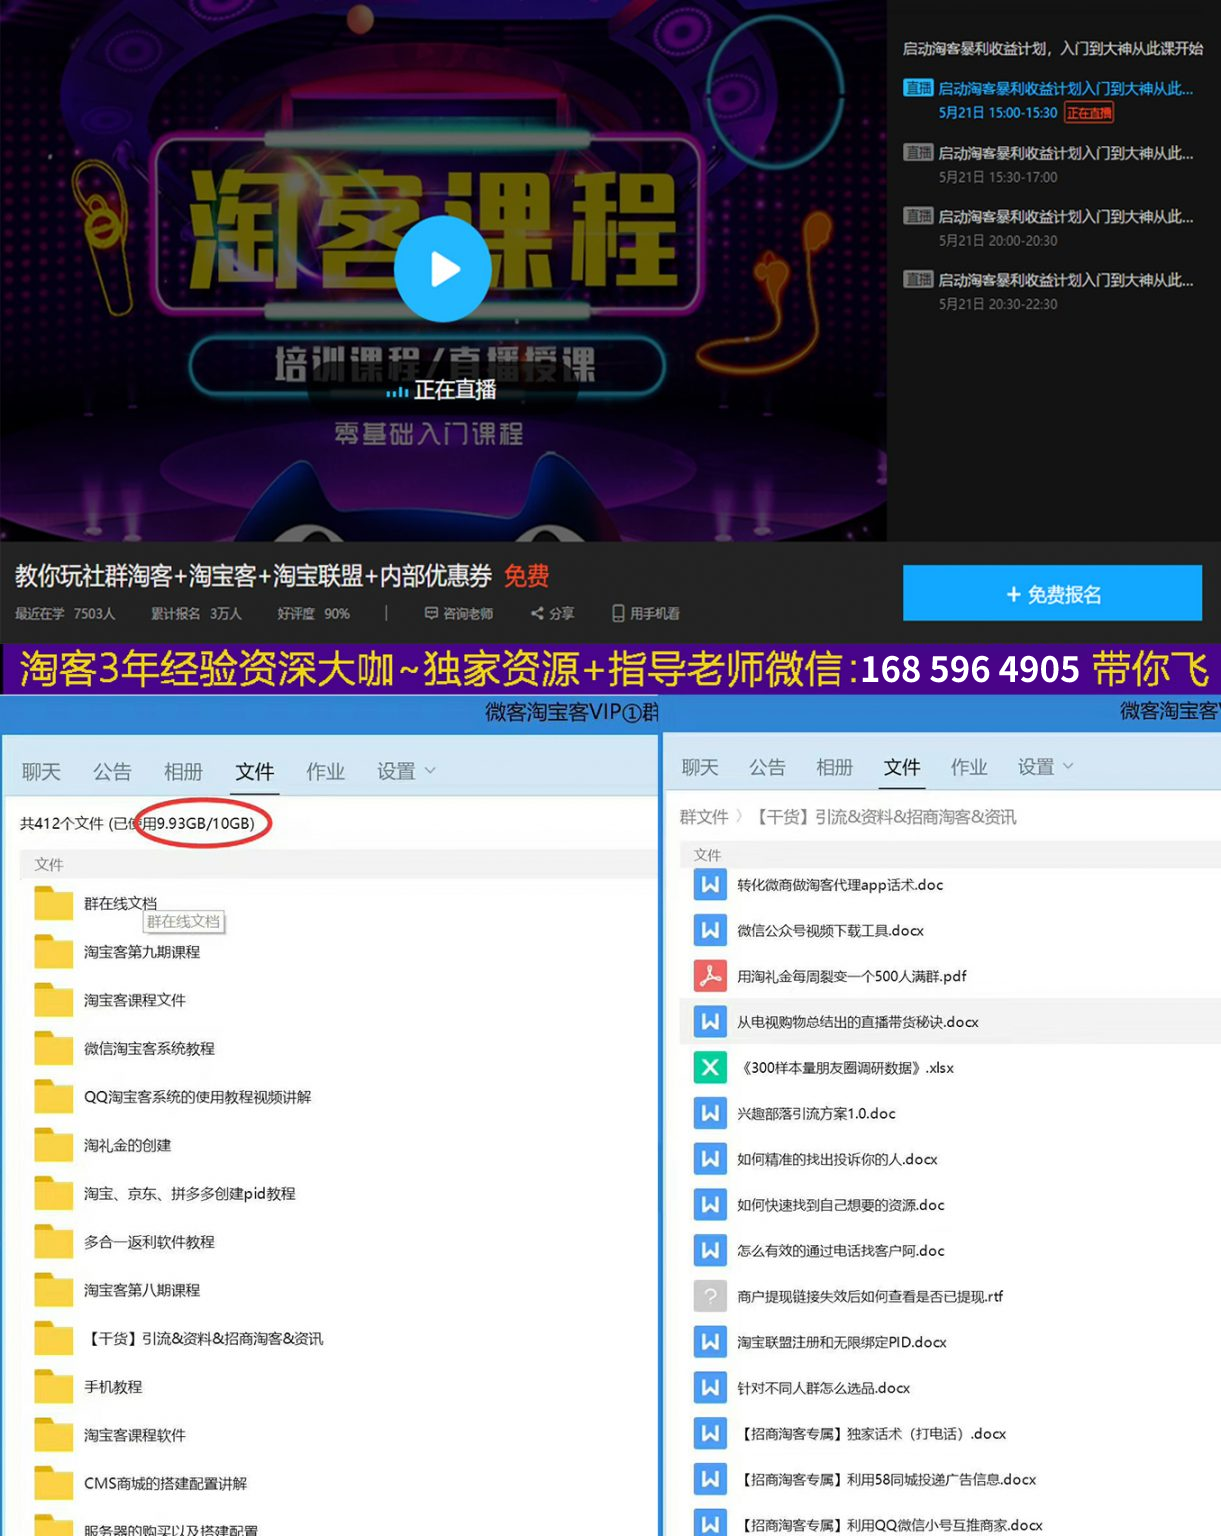
Task: Switch to 公告 tab in left window
Action: coord(112,771)
